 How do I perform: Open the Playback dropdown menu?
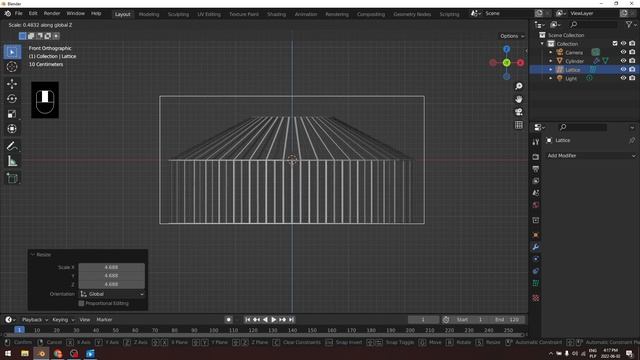pos(35,320)
